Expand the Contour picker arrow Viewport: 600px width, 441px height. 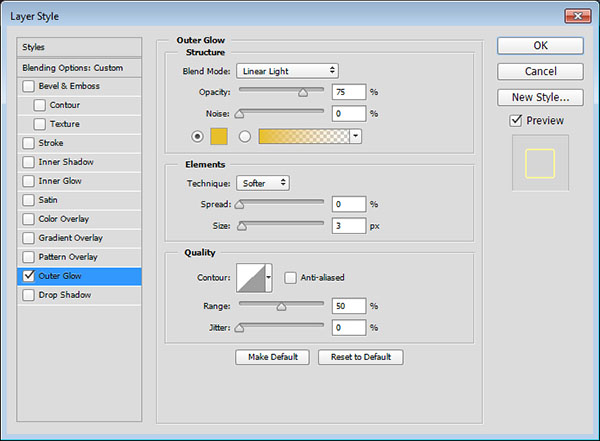270,279
